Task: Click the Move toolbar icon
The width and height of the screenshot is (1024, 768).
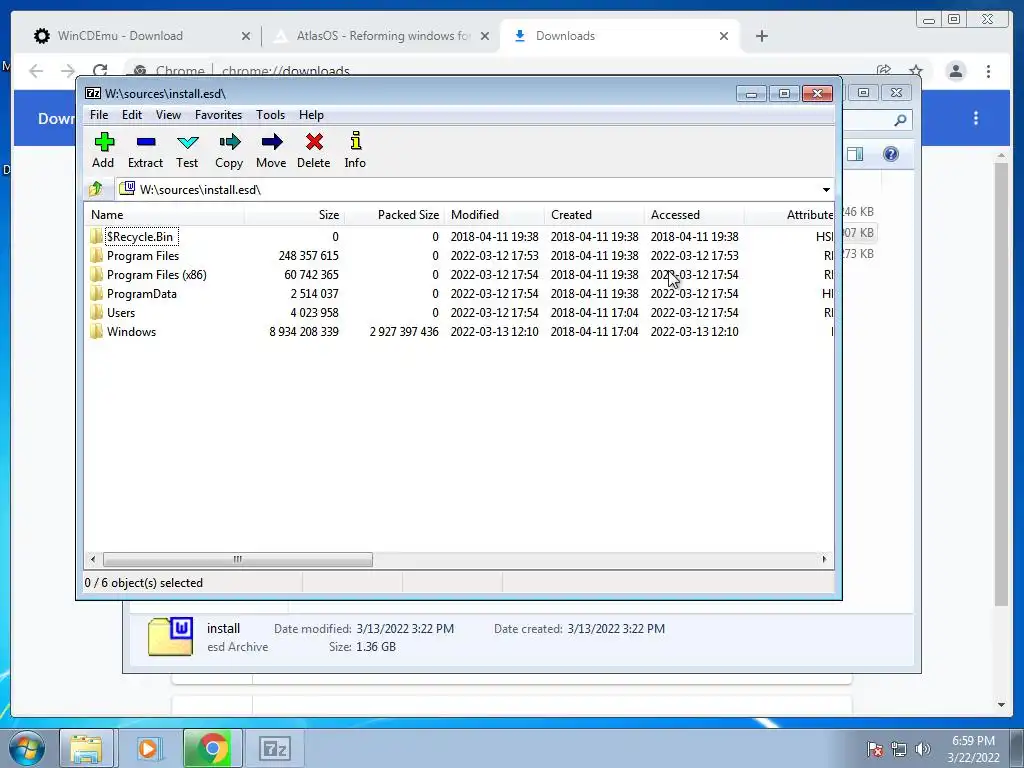Action: [x=271, y=142]
